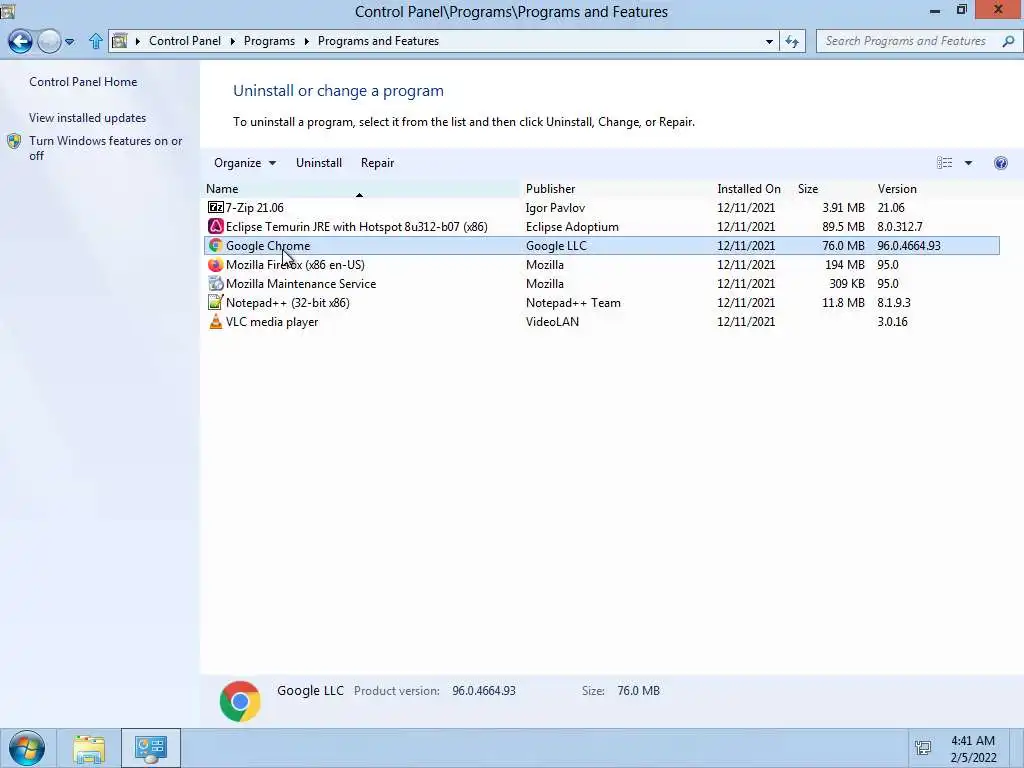This screenshot has height=768, width=1024.
Task: Click the Uninstall toolbar button
Action: coord(319,163)
